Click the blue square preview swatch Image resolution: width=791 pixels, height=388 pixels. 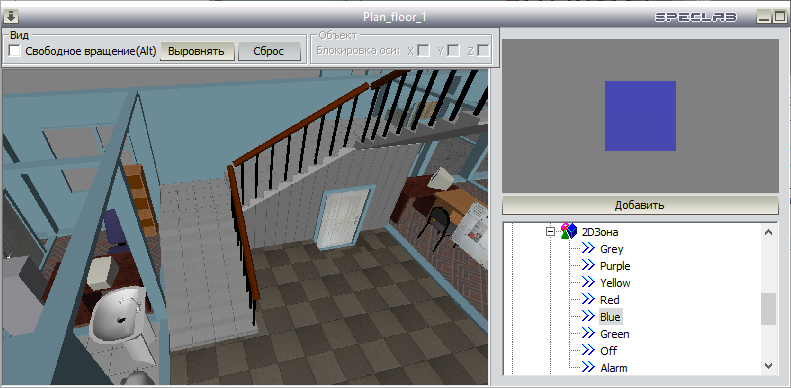point(640,116)
